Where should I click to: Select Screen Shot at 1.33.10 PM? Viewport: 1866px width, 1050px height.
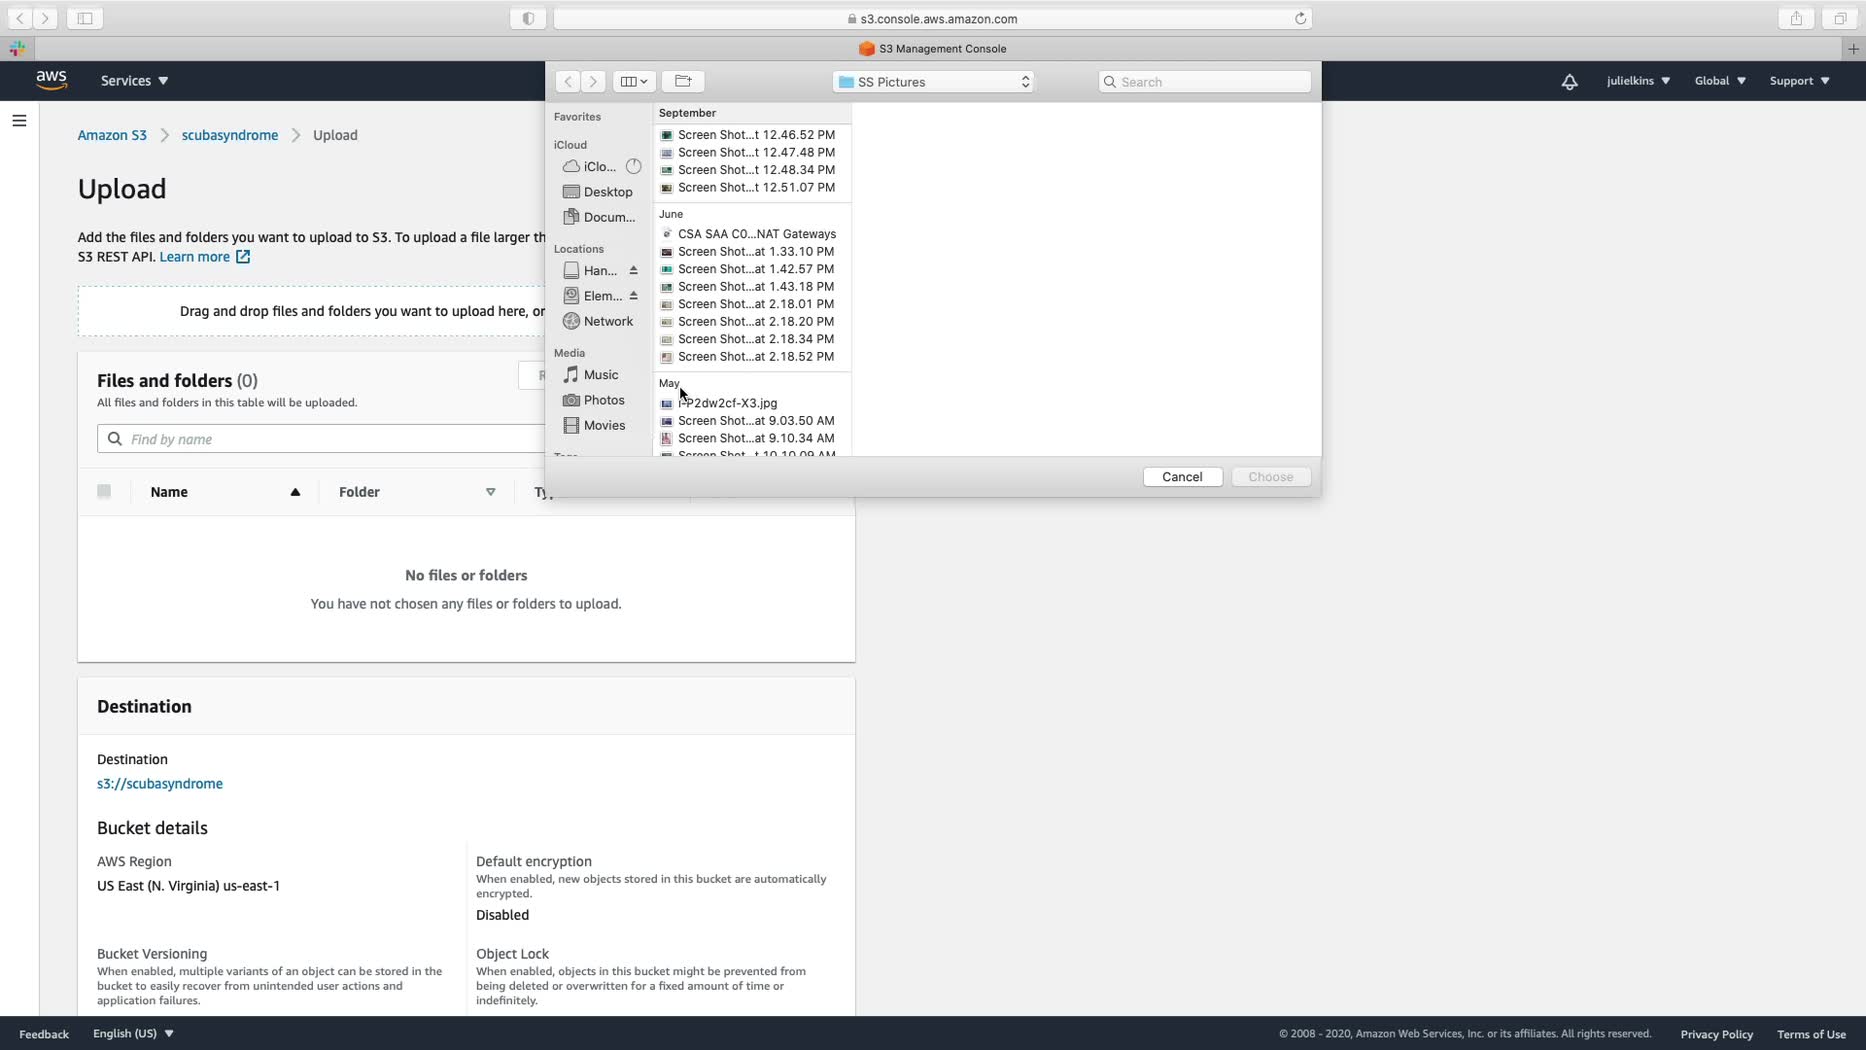tap(751, 252)
